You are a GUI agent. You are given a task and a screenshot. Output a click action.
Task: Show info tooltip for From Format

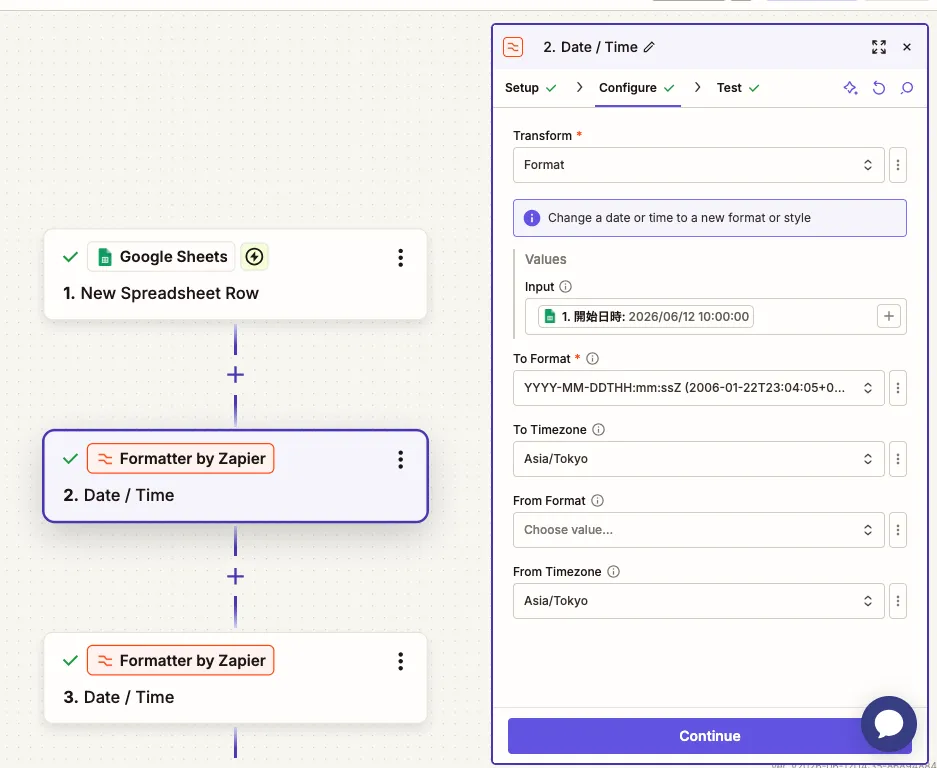tap(598, 501)
